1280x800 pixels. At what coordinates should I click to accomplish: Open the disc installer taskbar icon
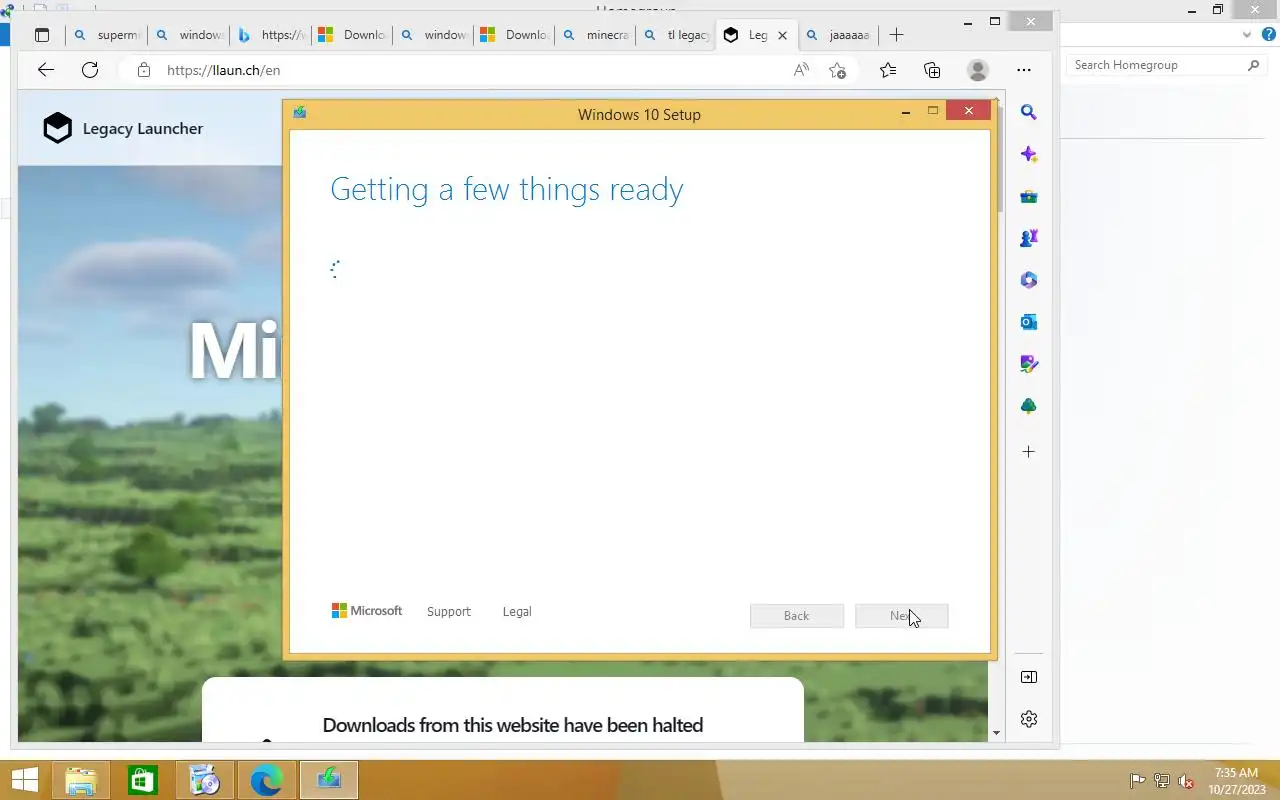(205, 780)
